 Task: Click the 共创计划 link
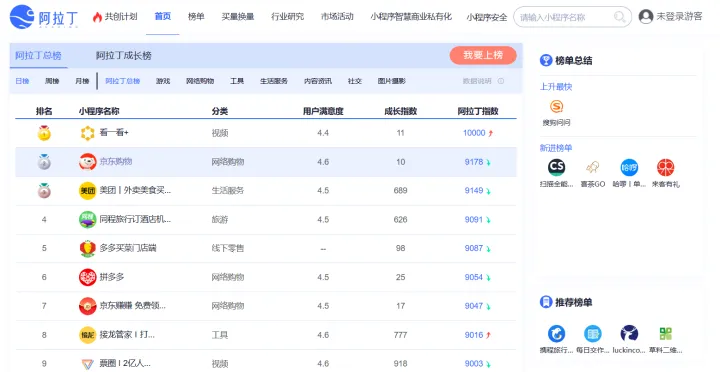point(121,17)
